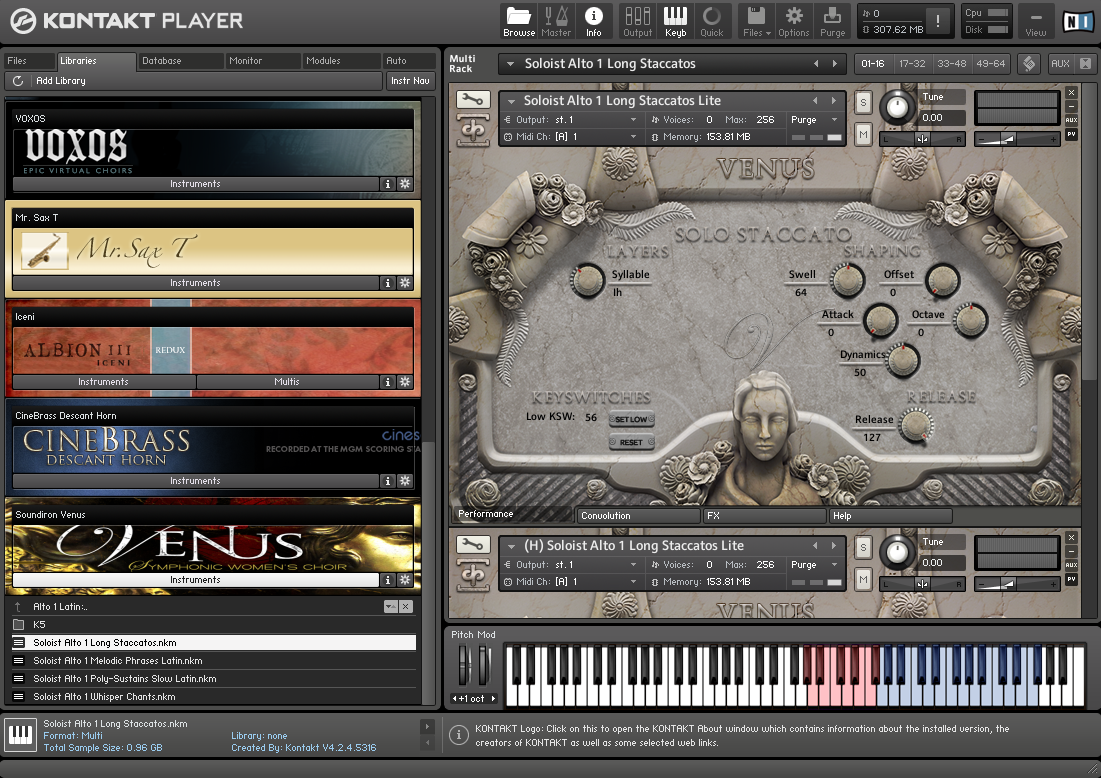
Task: Open Midi Ch dropdown of first instrument
Action: [633, 137]
